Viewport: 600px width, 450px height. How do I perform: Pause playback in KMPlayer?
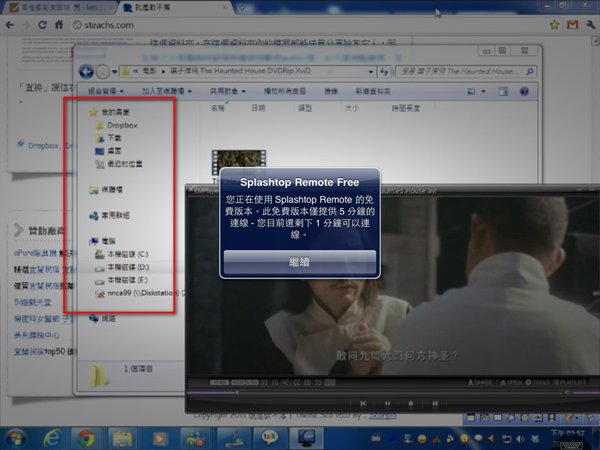387,403
